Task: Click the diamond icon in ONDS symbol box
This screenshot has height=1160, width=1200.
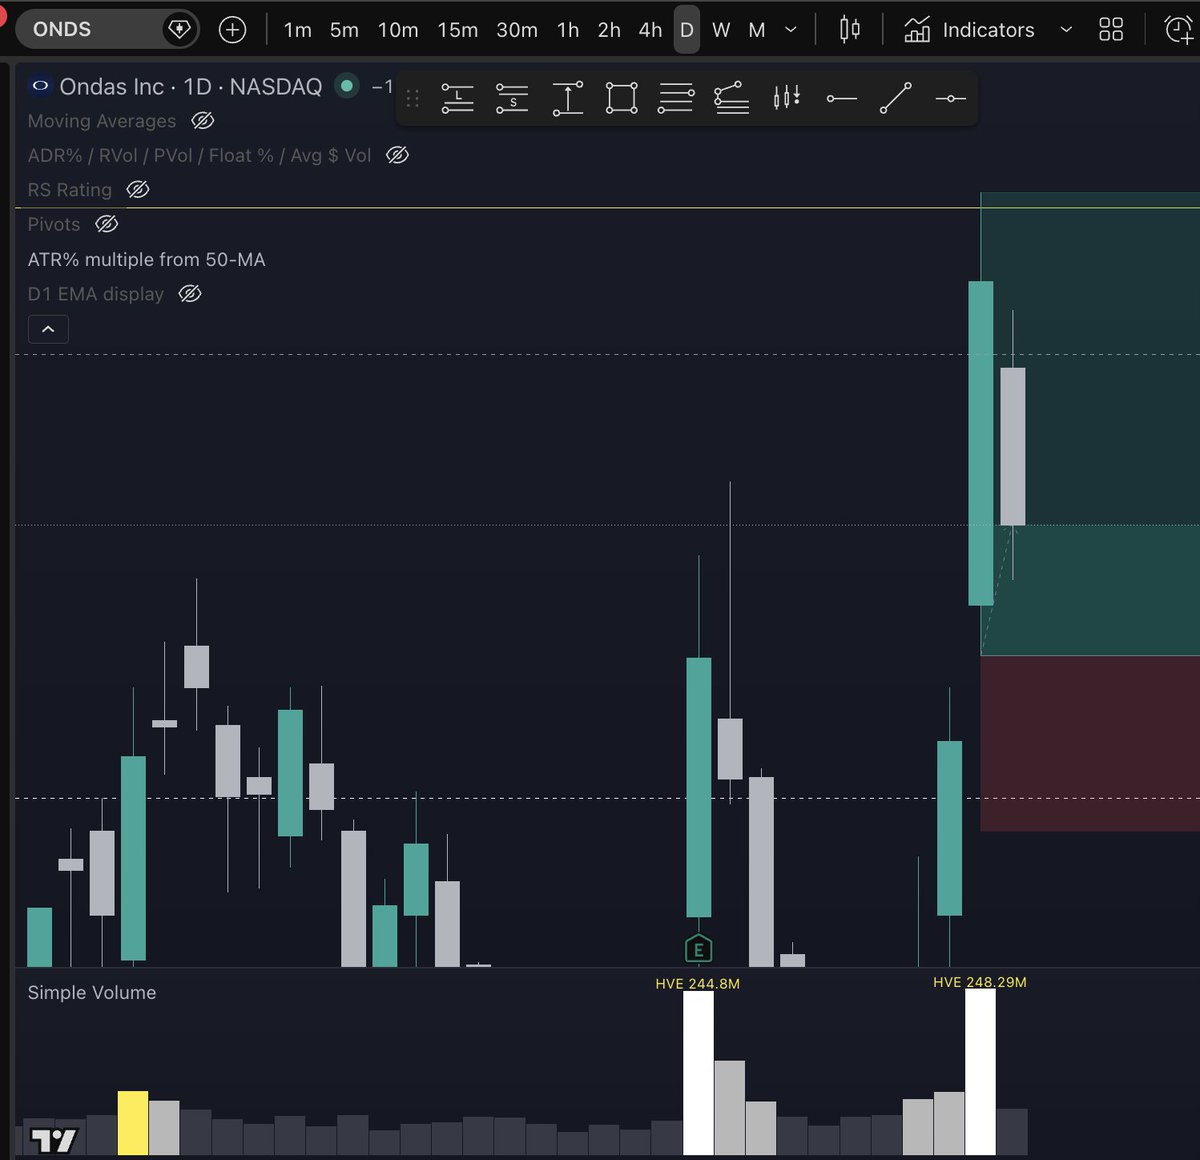Action: pyautogui.click(x=179, y=29)
